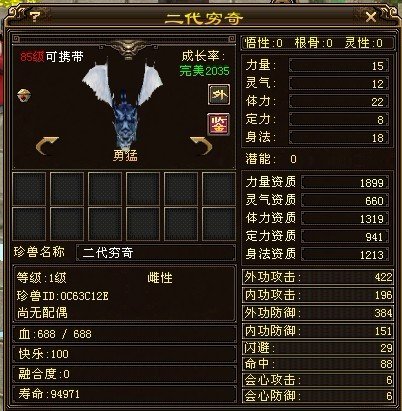Select the first slot in bottom skill row

(29, 224)
